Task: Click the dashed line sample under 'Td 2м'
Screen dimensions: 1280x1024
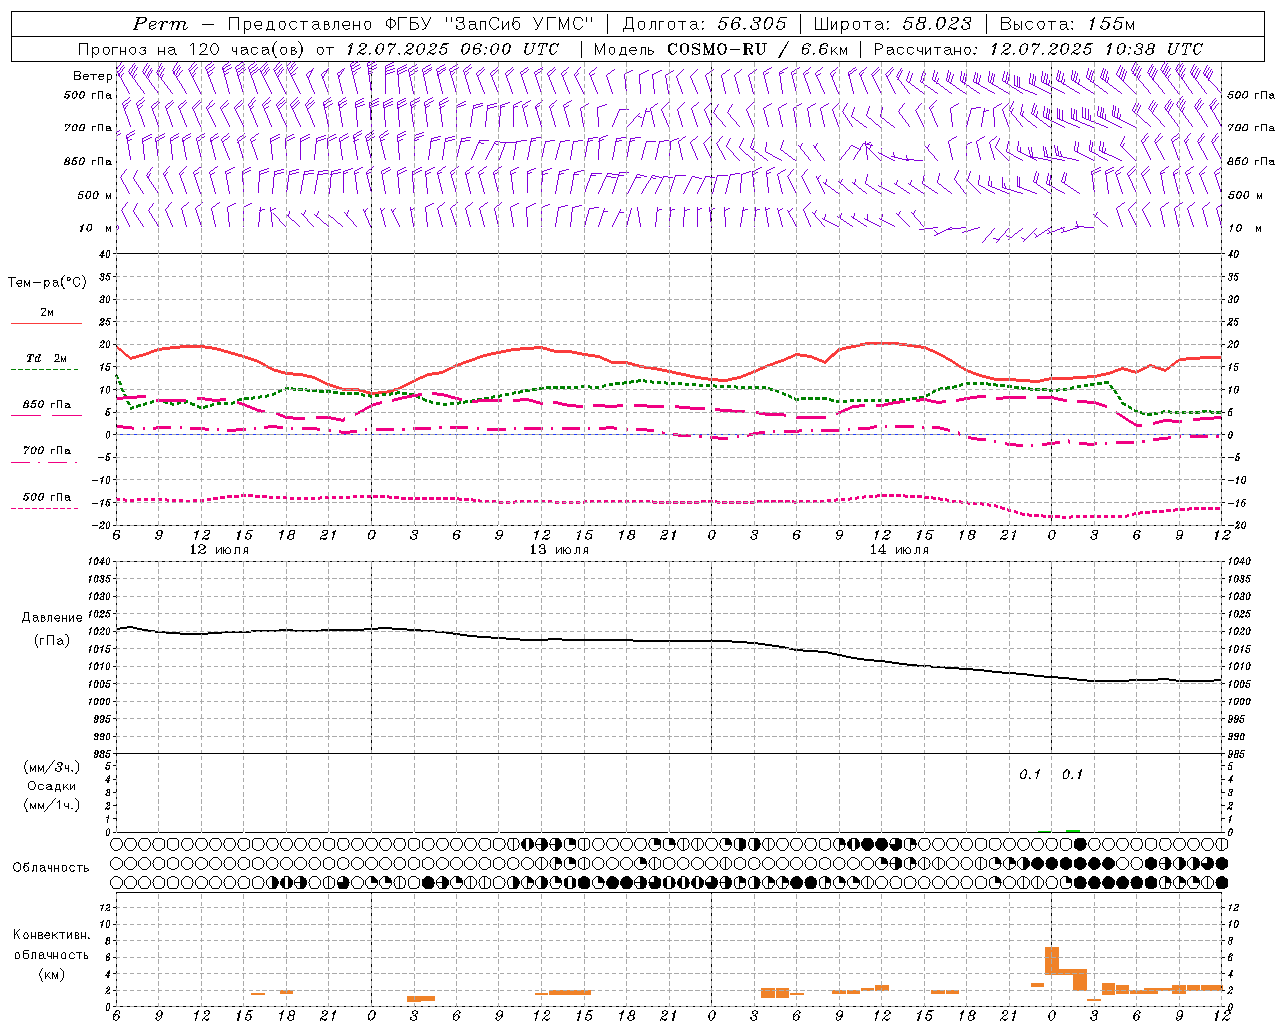Action: pos(44,370)
